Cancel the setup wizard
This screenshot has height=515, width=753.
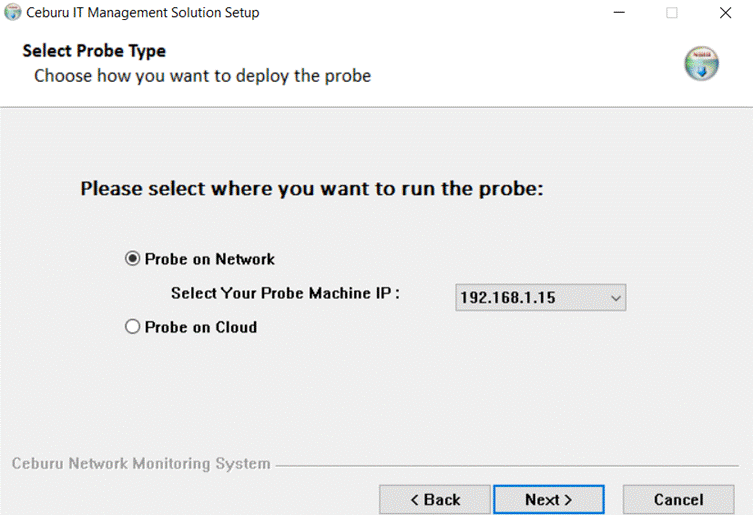pyautogui.click(x=679, y=500)
